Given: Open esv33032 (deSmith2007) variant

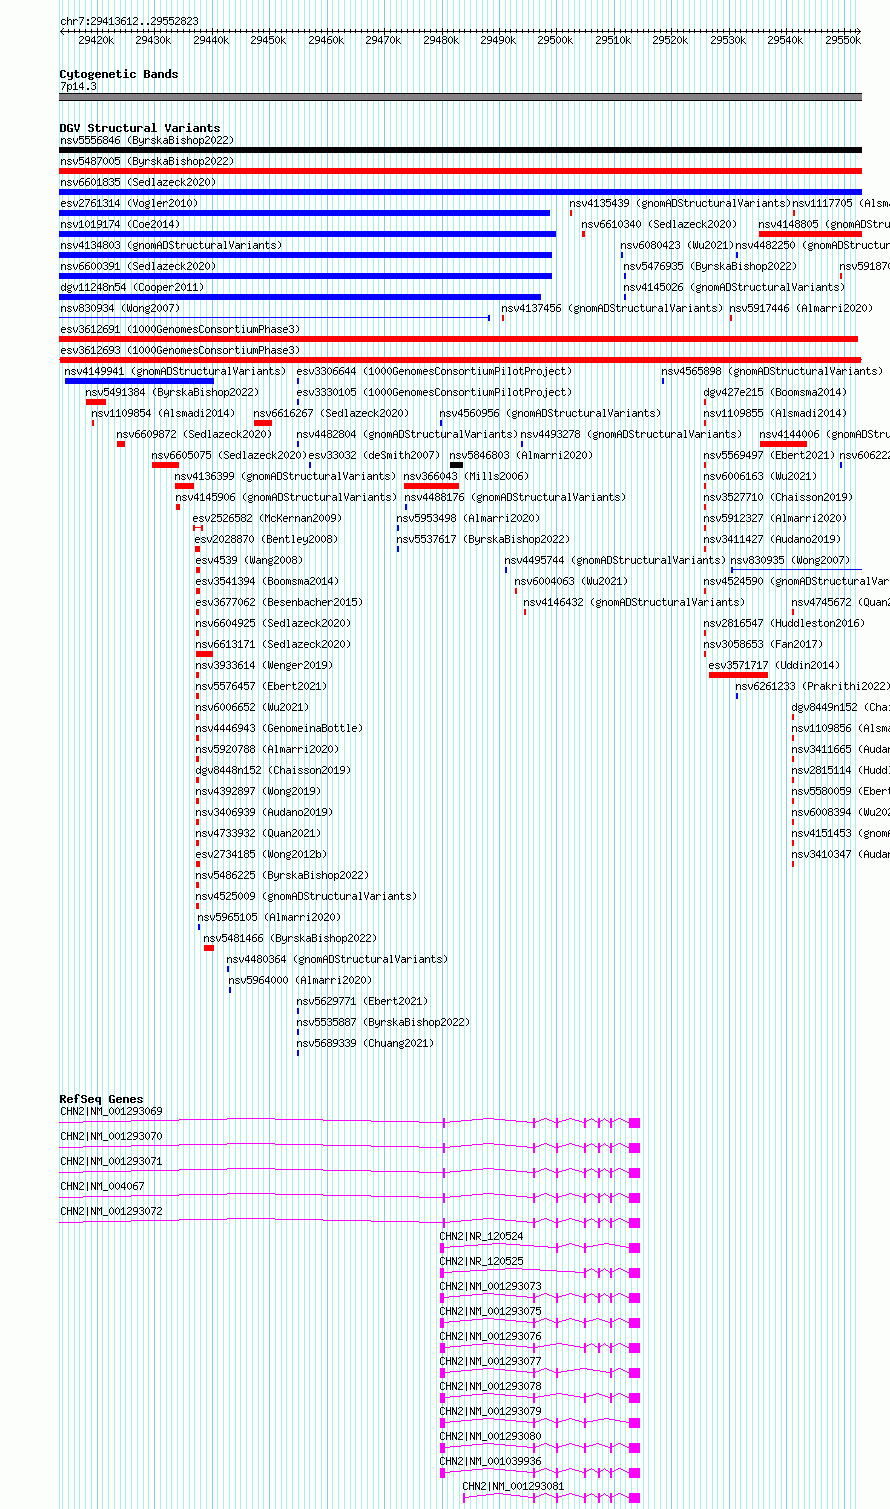Looking at the screenshot, I should pos(374,455).
